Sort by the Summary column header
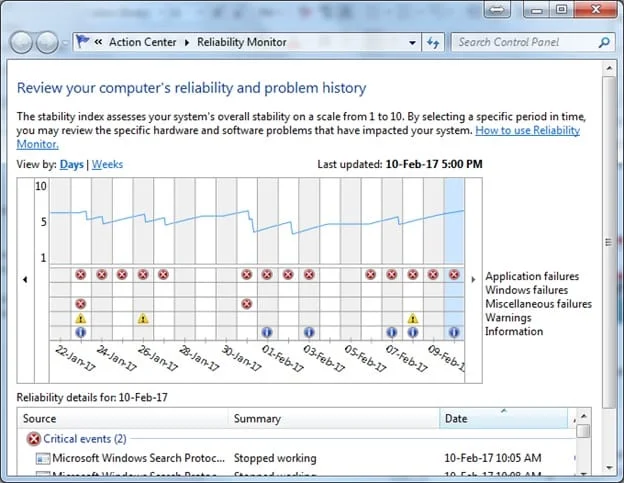The height and width of the screenshot is (483, 624). 334,419
